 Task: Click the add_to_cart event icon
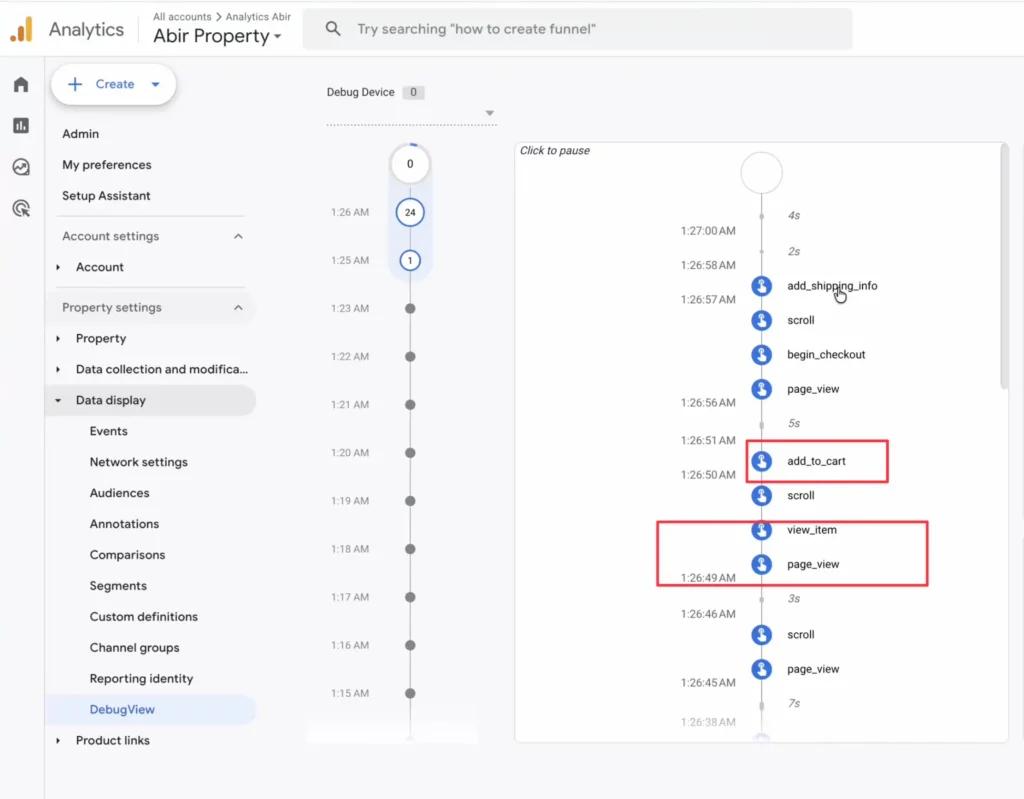point(762,461)
